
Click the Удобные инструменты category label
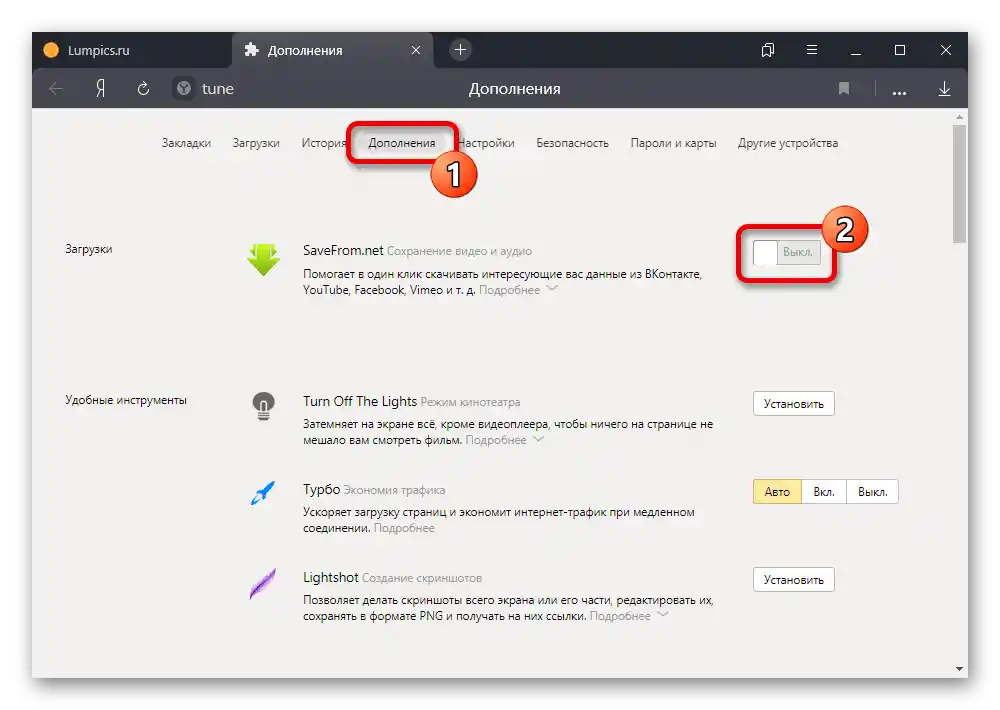[x=126, y=400]
